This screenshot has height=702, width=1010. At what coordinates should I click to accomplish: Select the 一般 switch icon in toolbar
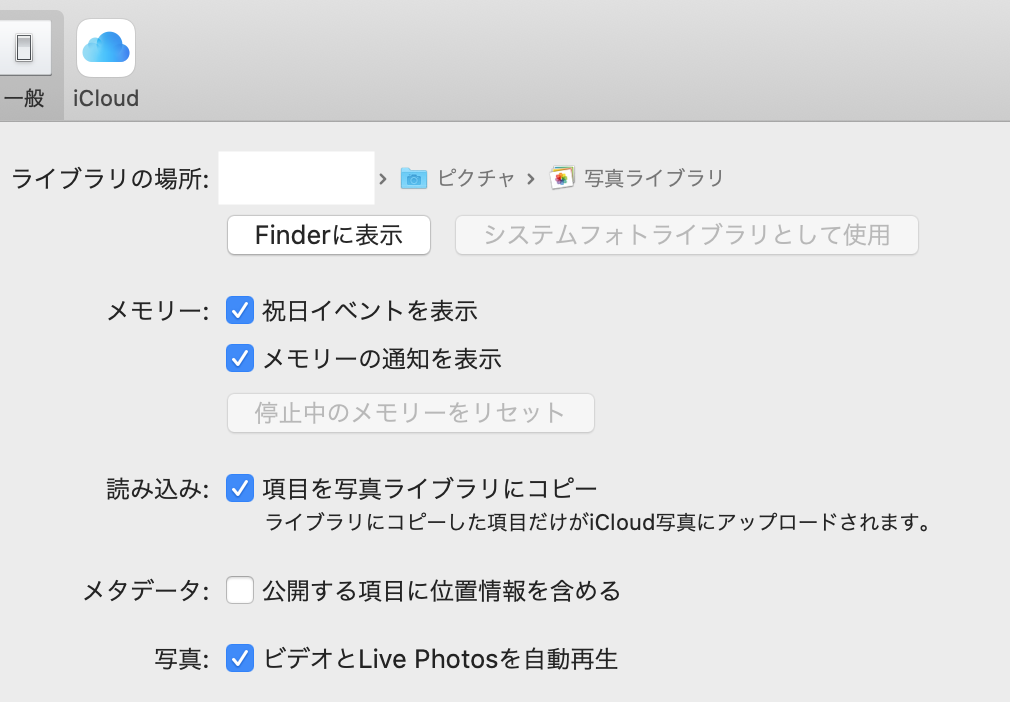(x=25, y=47)
